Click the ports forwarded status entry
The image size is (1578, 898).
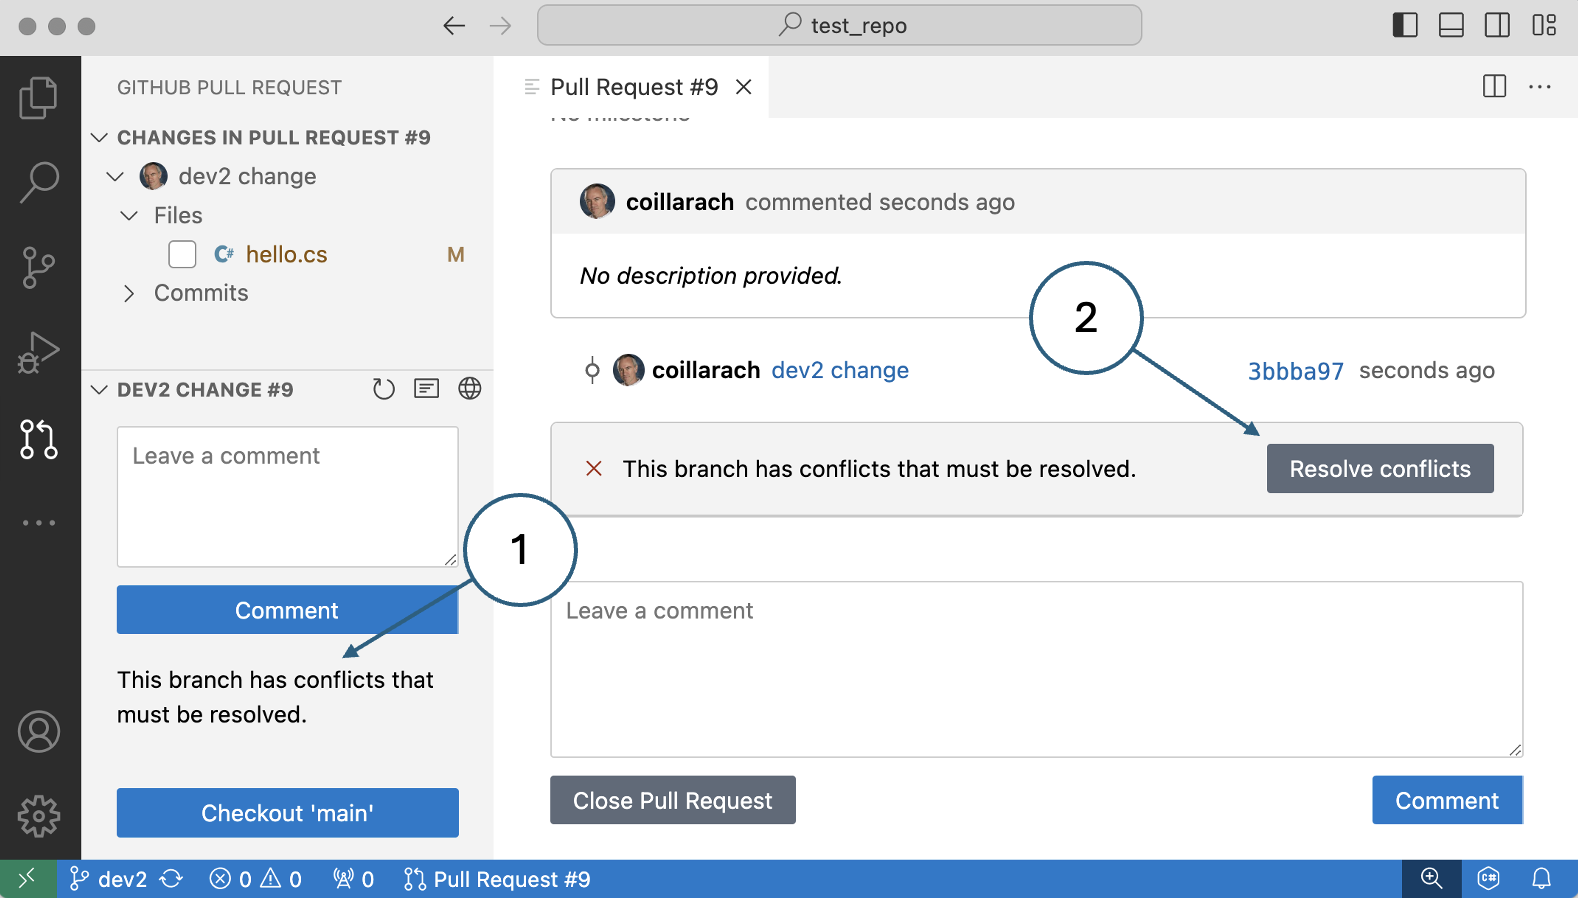pos(354,879)
